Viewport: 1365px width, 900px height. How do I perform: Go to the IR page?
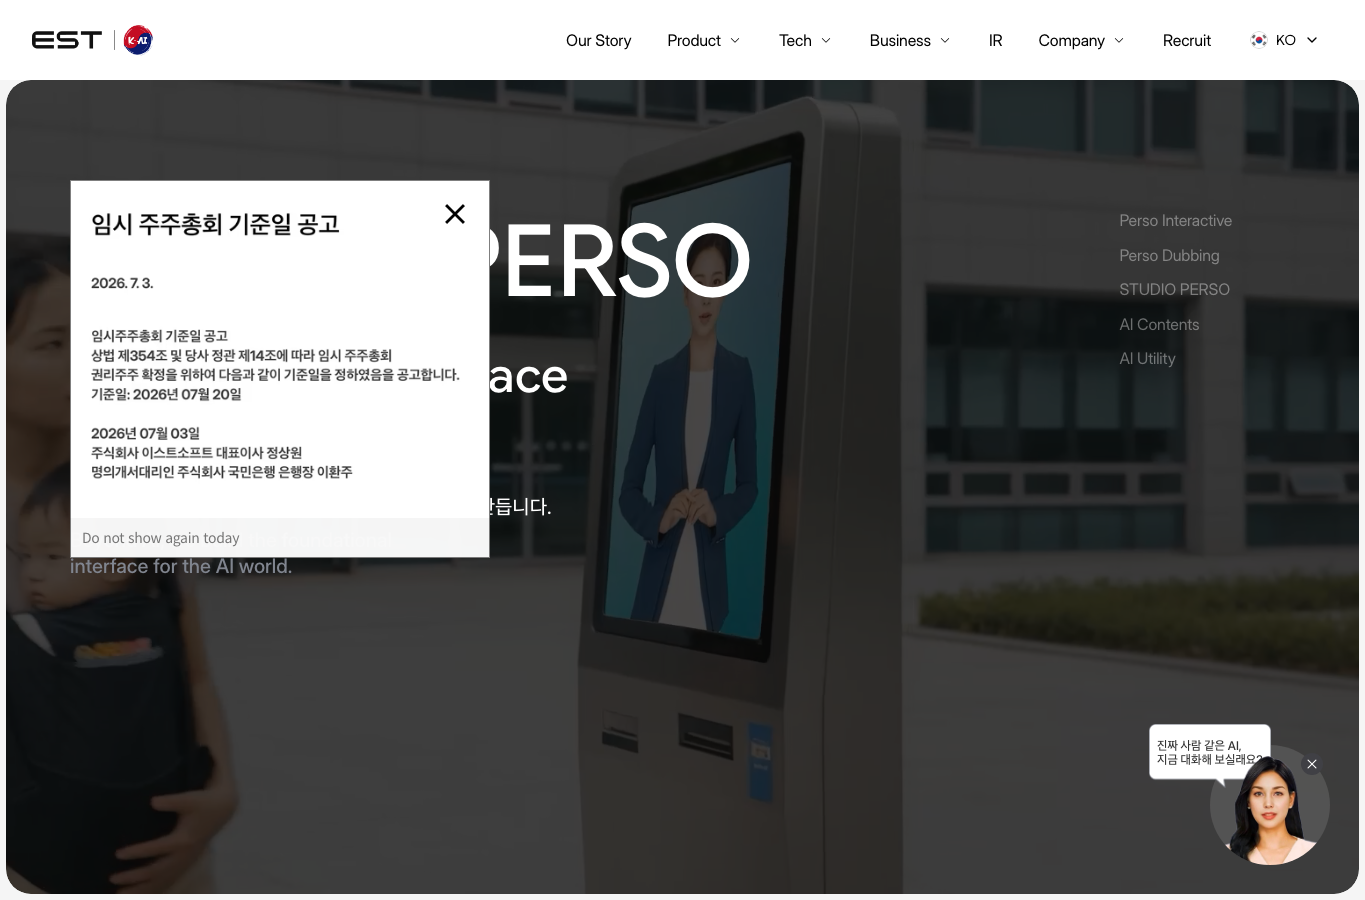pos(995,40)
